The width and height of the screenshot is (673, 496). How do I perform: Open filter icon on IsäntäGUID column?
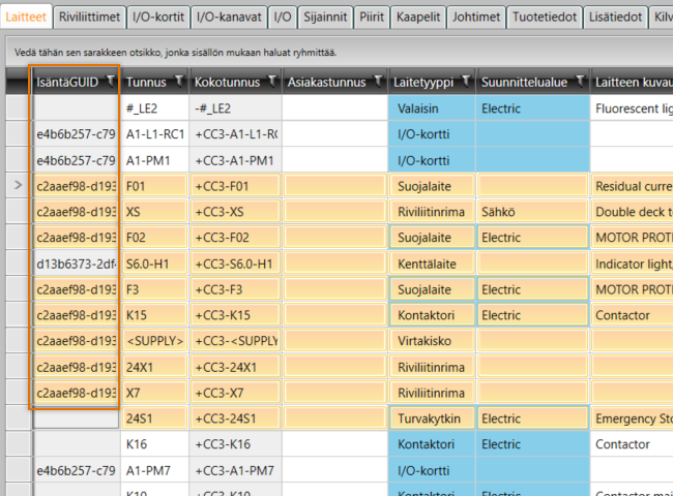point(108,81)
